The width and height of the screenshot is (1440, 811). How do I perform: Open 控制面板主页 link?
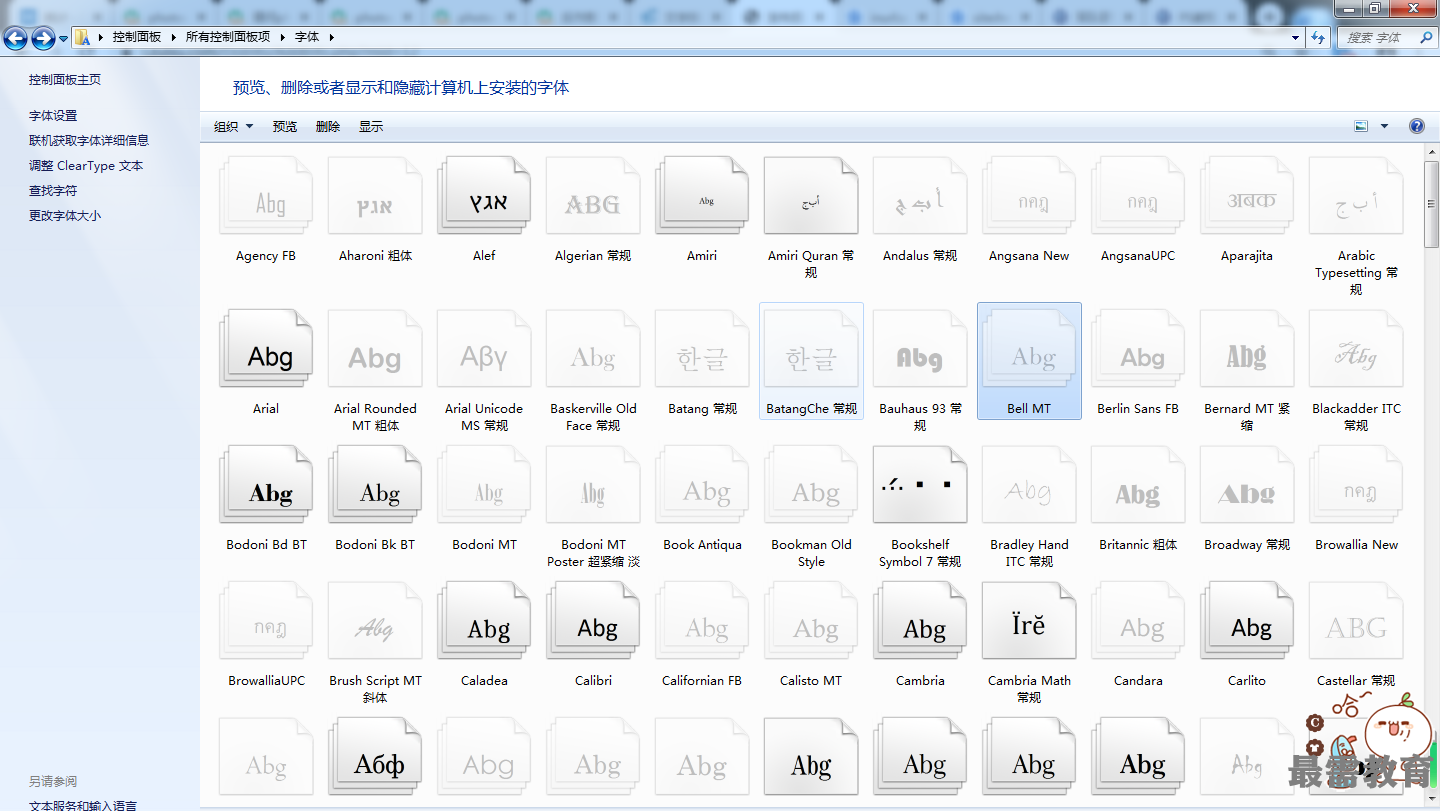(x=65, y=80)
